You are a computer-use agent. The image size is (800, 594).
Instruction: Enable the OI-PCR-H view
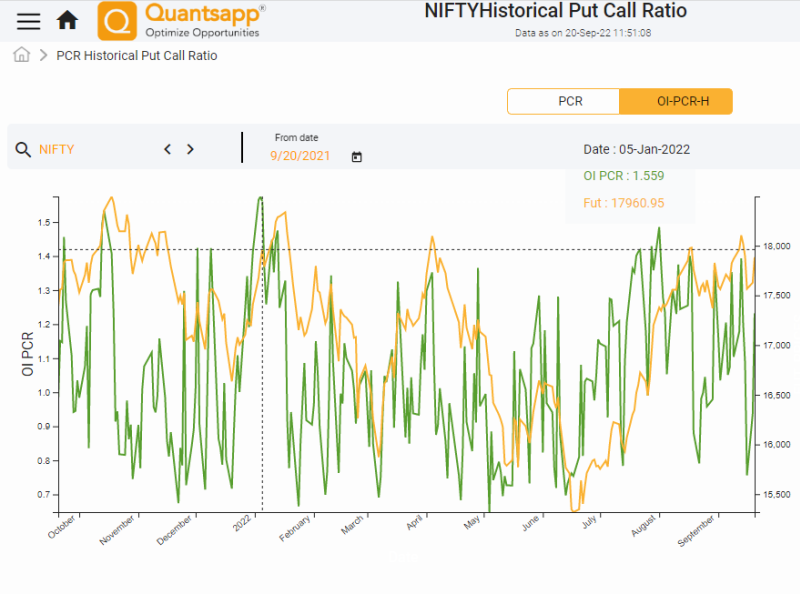(678, 101)
